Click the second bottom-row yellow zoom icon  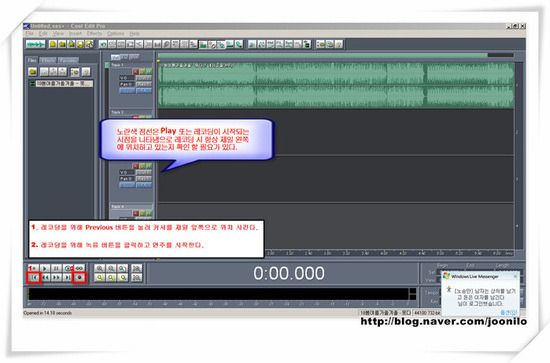click(x=111, y=277)
